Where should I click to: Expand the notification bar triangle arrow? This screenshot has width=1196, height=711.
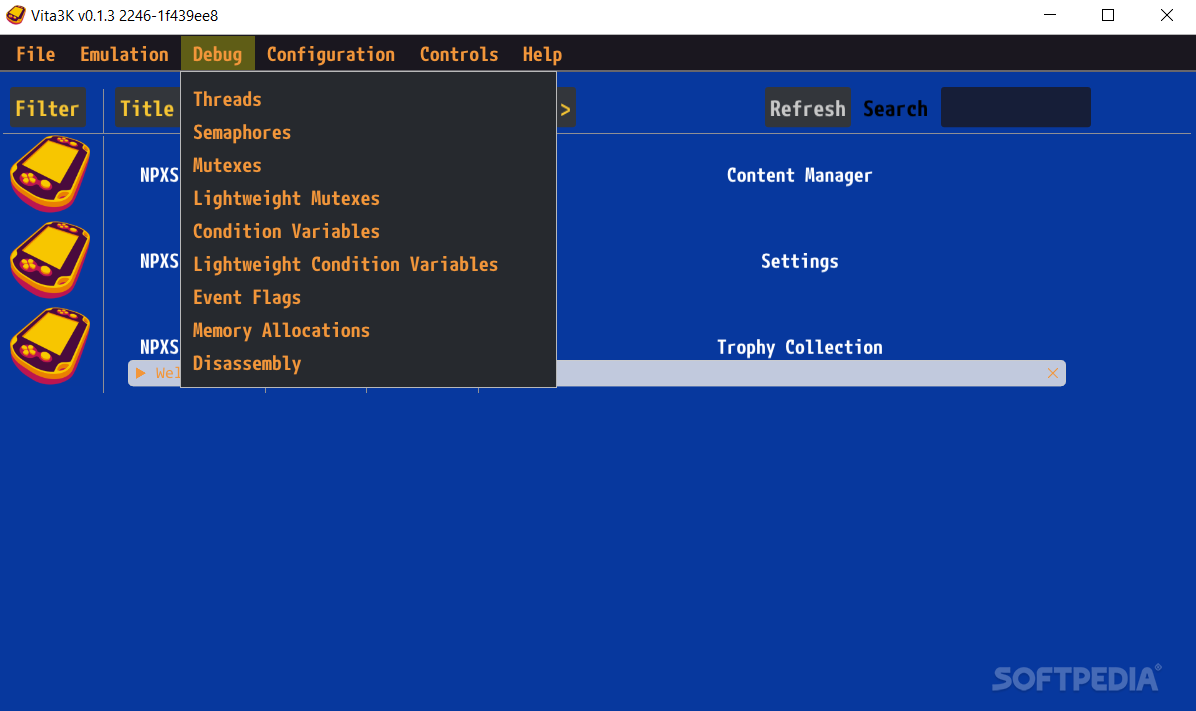point(140,373)
